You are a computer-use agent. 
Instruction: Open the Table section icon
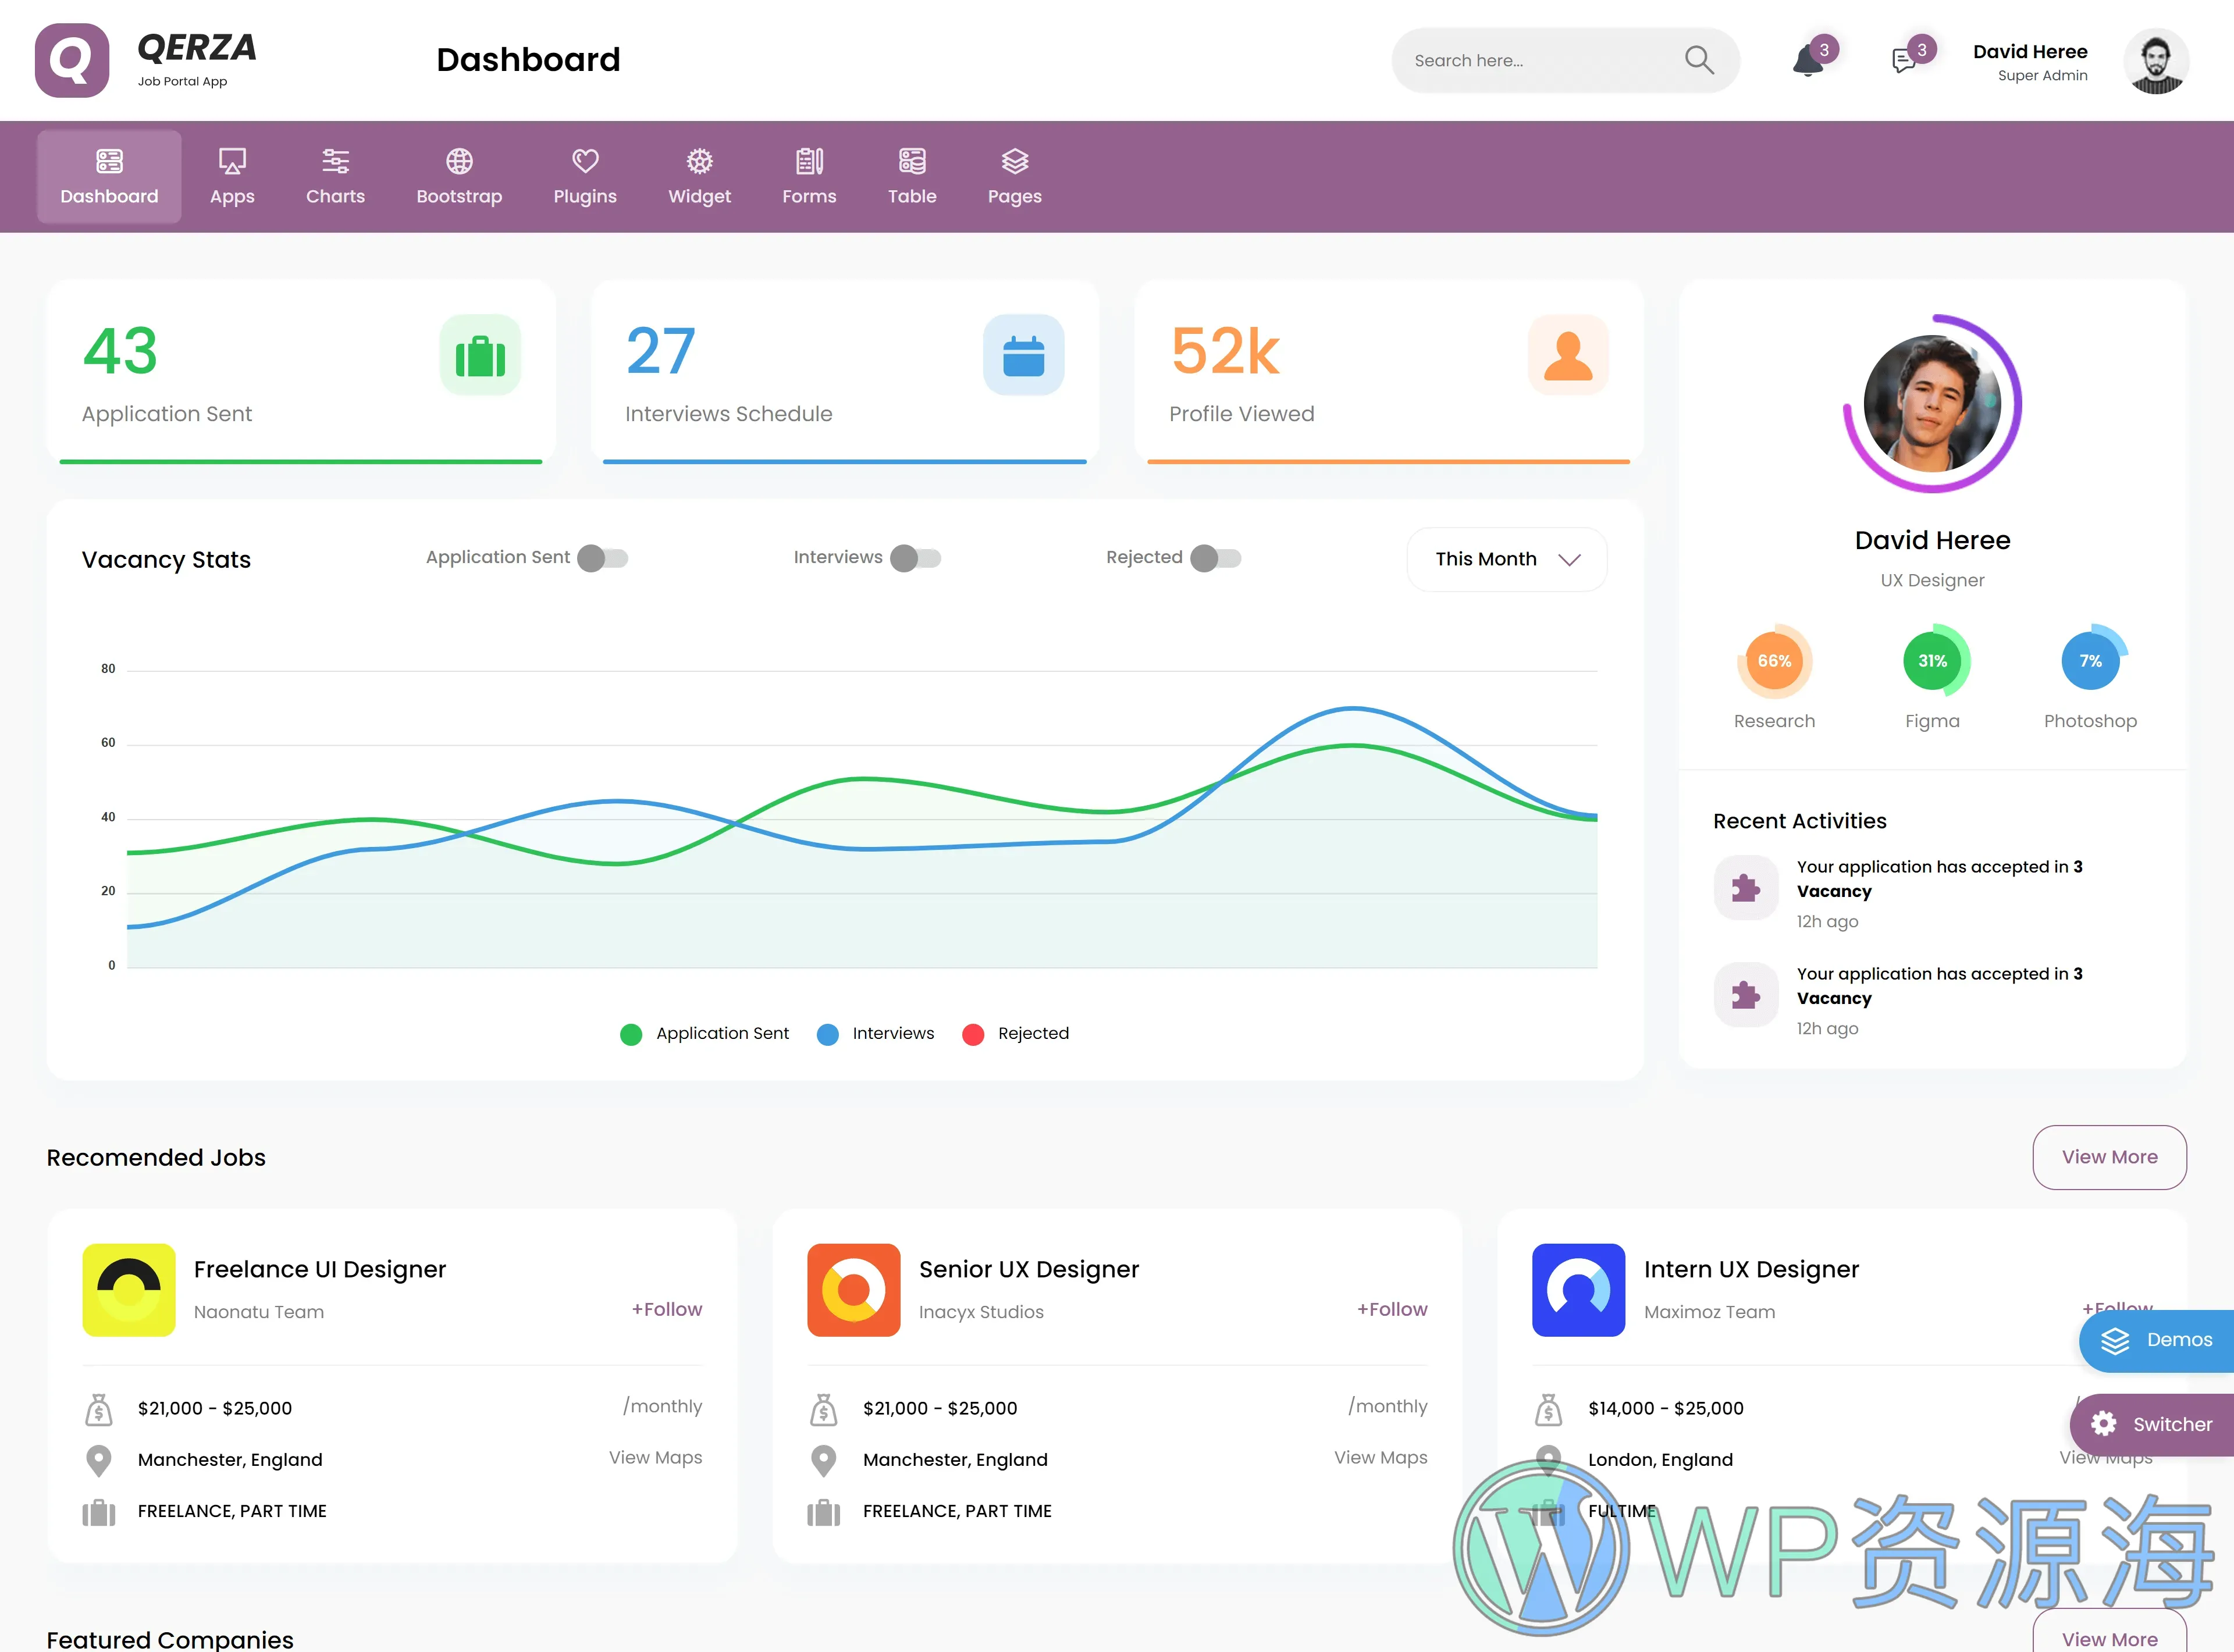click(x=911, y=161)
